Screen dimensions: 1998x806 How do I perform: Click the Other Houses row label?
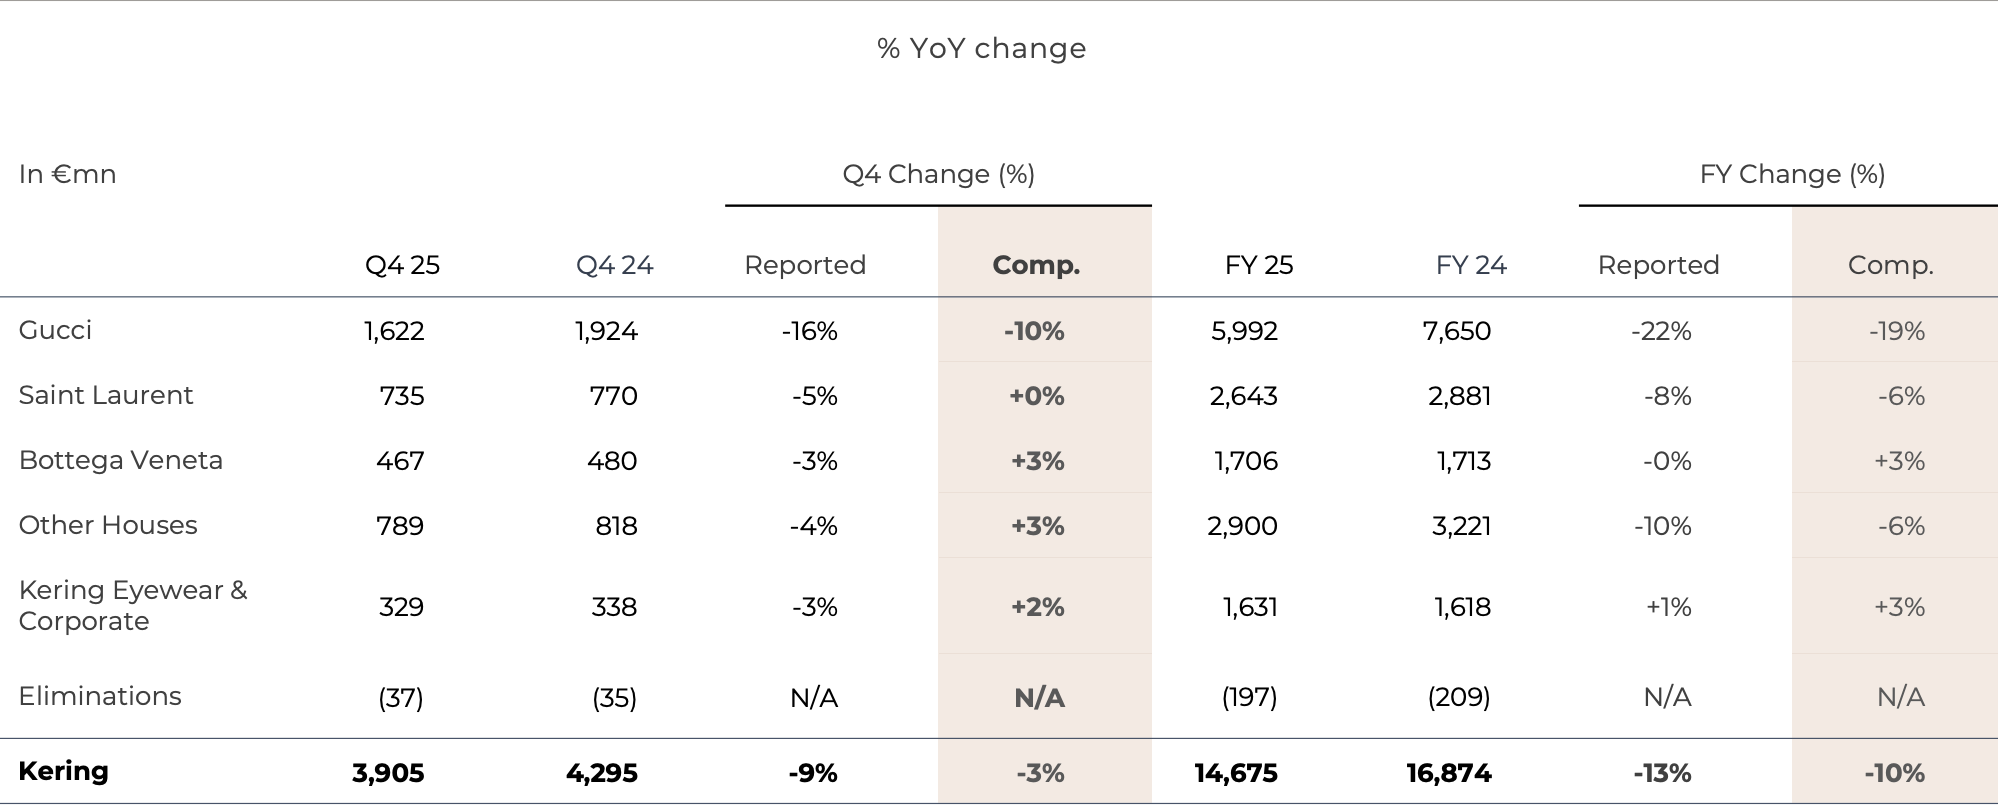pos(108,525)
